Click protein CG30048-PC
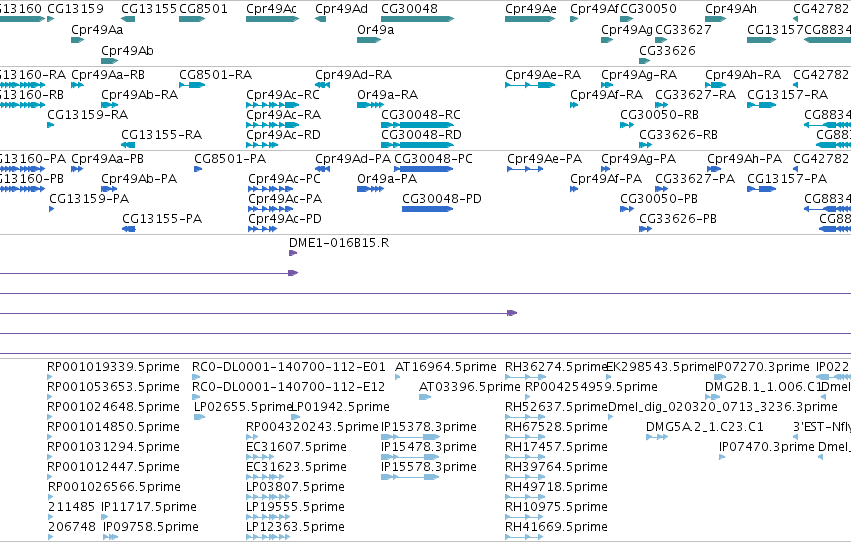 [423, 169]
